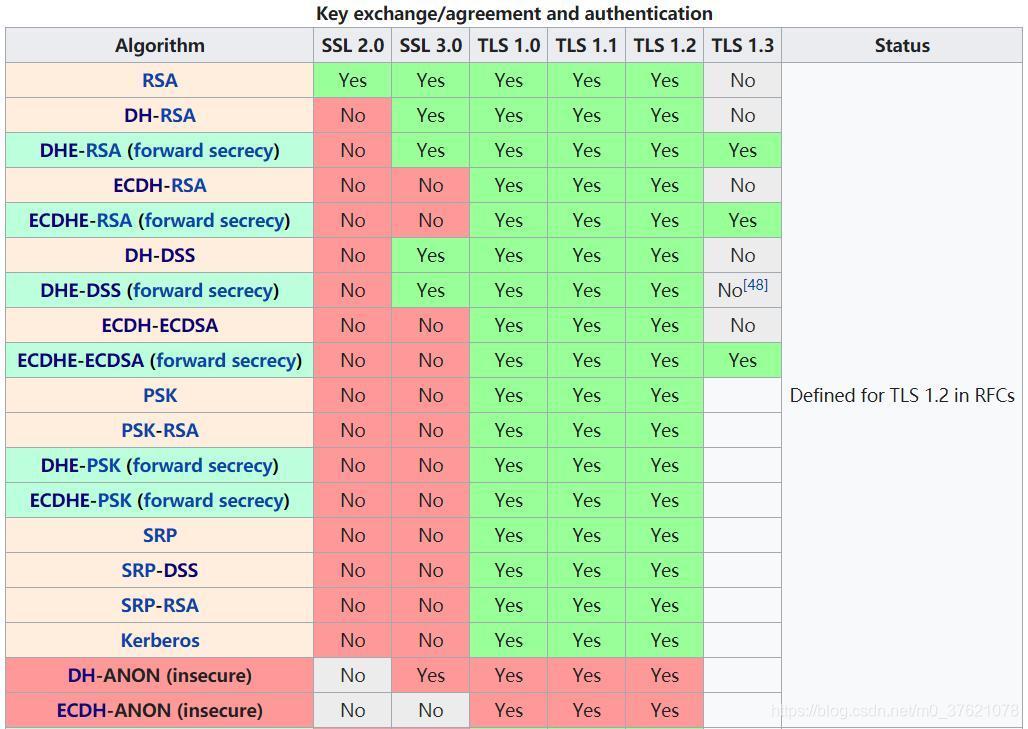Click the SSL 2.0 'Yes' cell in the RSA row
1028x729 pixels.
353,81
